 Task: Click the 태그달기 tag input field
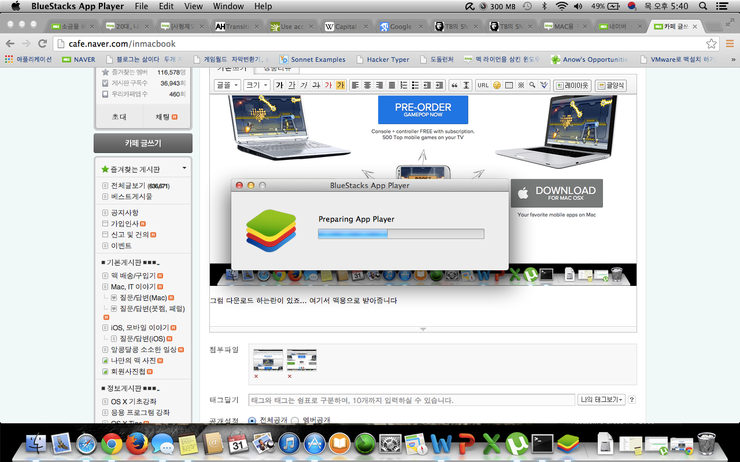[x=412, y=400]
